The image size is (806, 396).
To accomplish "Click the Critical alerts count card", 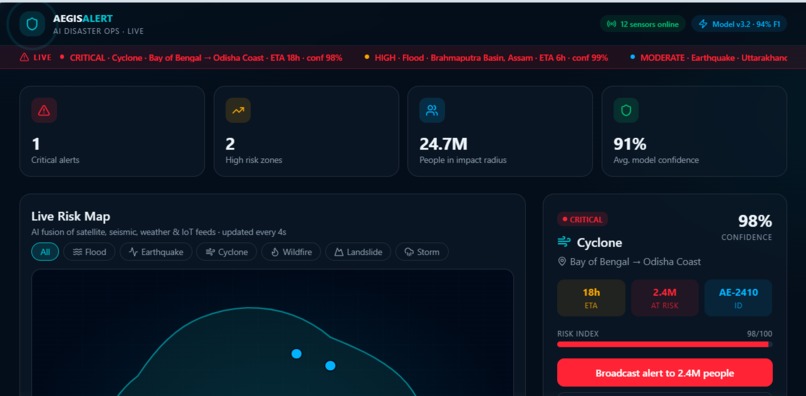I will tap(112, 131).
